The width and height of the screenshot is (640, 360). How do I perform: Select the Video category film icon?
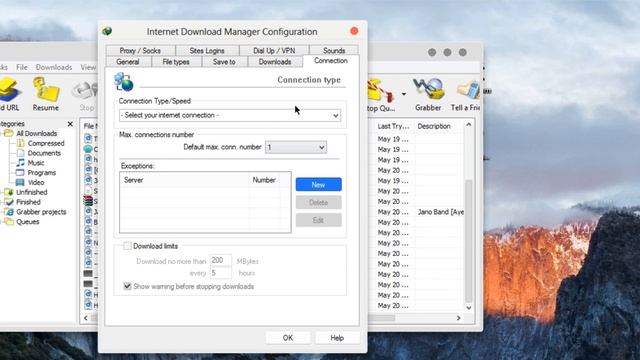click(x=20, y=182)
